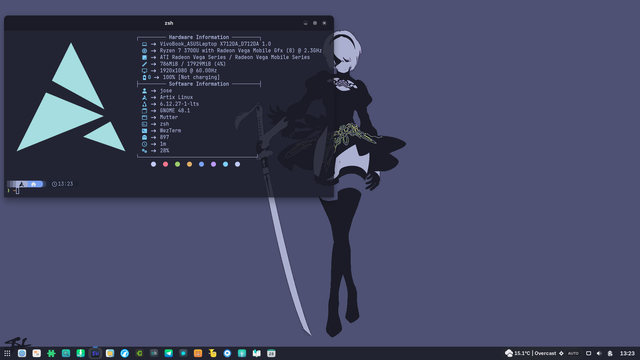Launch Telegram from the taskbar
The image size is (640, 360).
tap(169, 353)
